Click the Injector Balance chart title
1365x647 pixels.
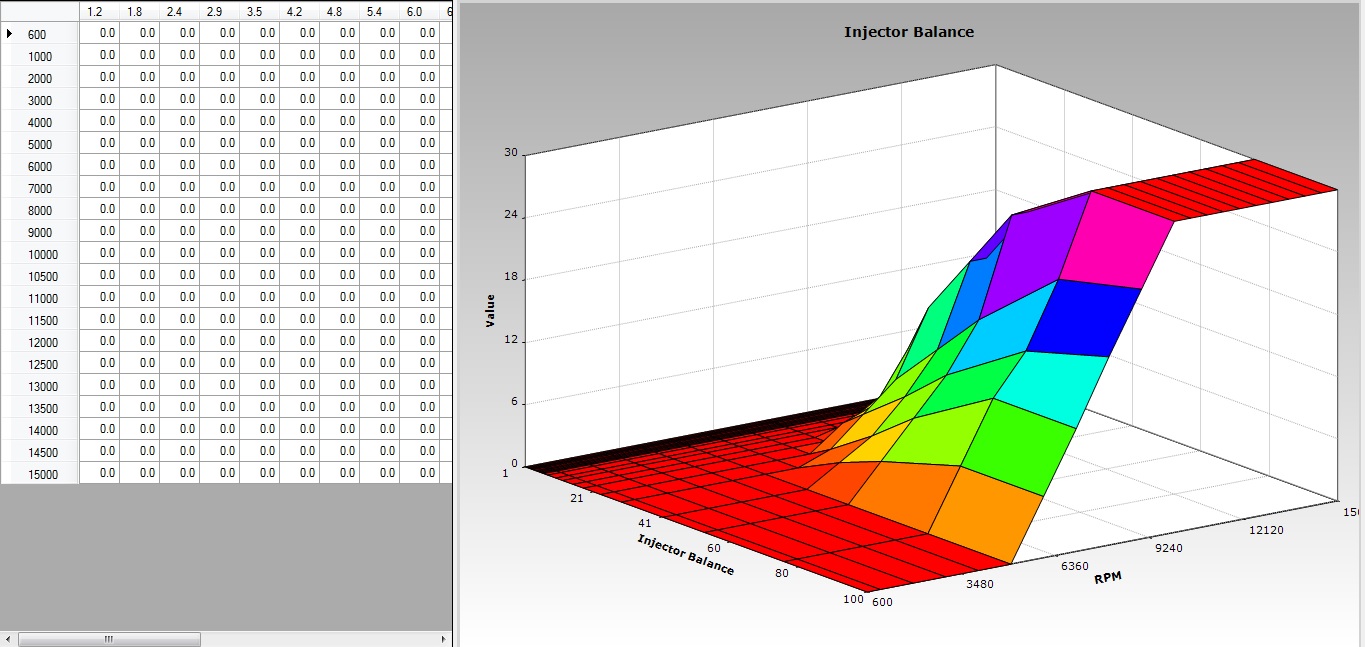(908, 32)
